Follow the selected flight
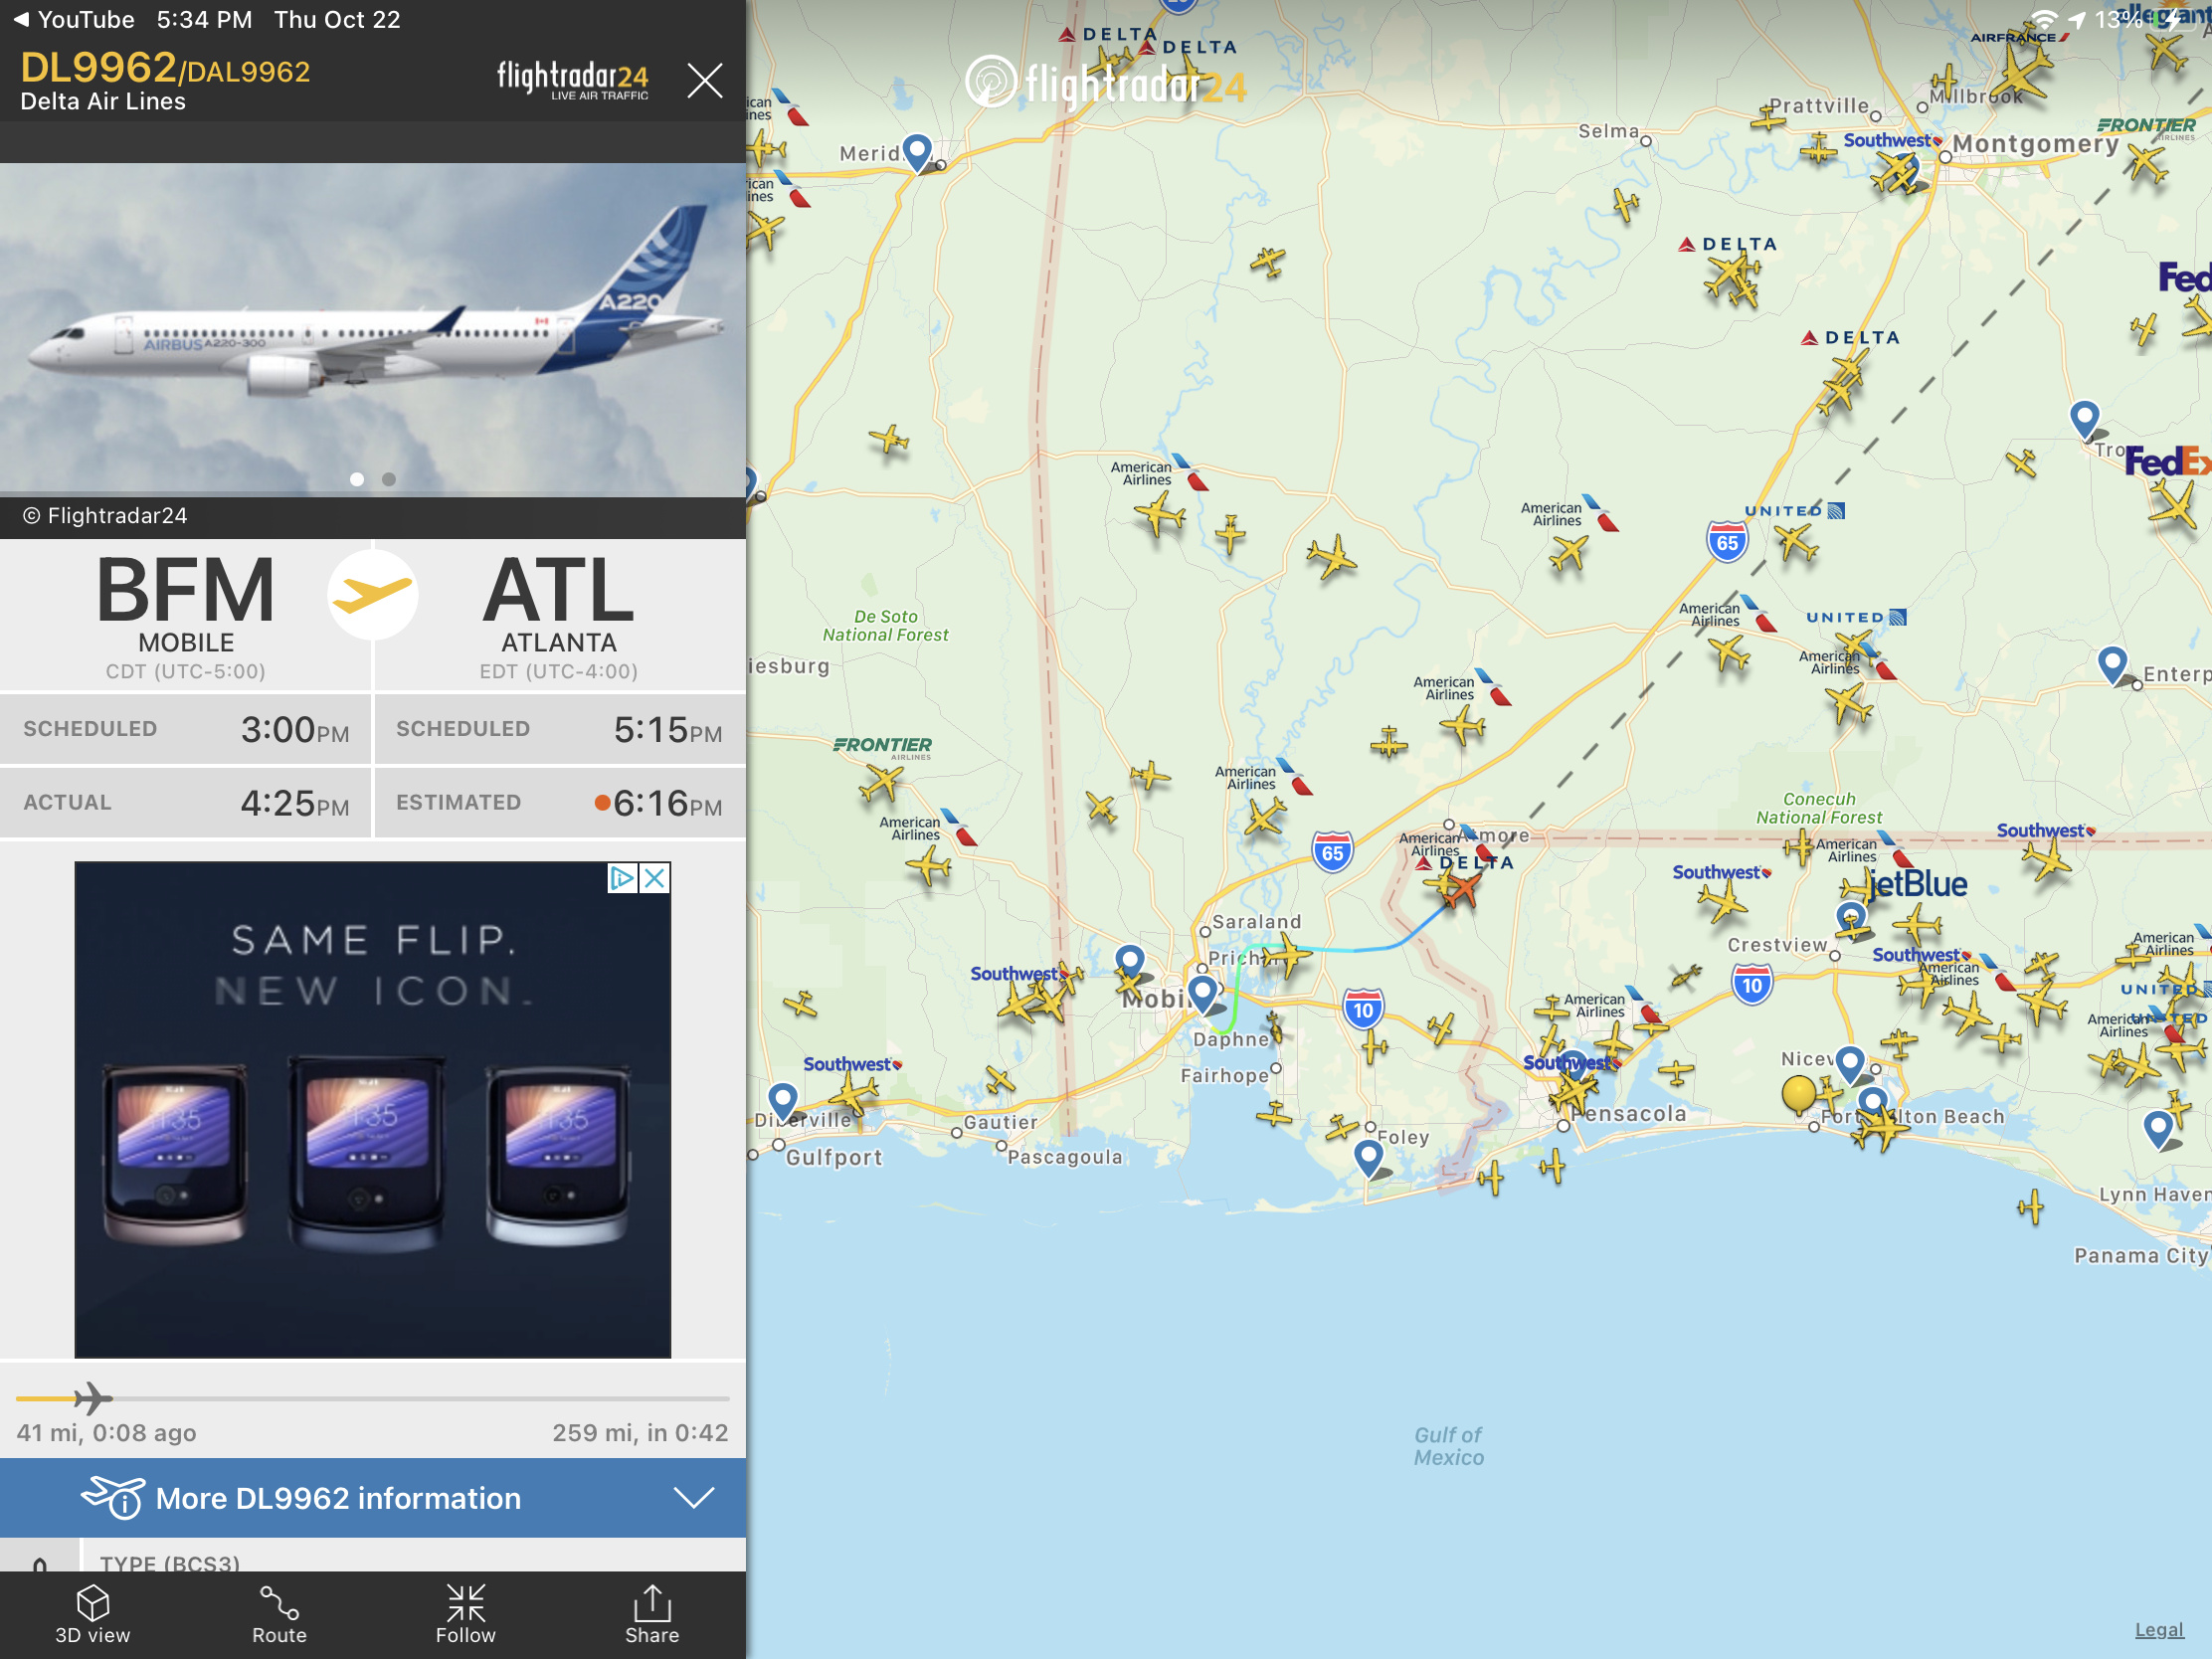 coord(465,1614)
